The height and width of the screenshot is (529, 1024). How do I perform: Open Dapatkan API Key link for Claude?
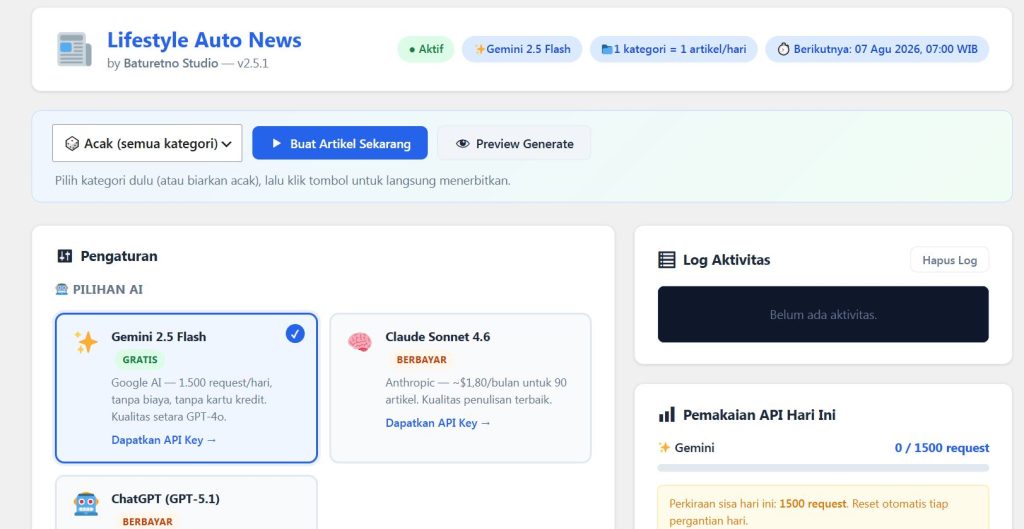point(438,423)
